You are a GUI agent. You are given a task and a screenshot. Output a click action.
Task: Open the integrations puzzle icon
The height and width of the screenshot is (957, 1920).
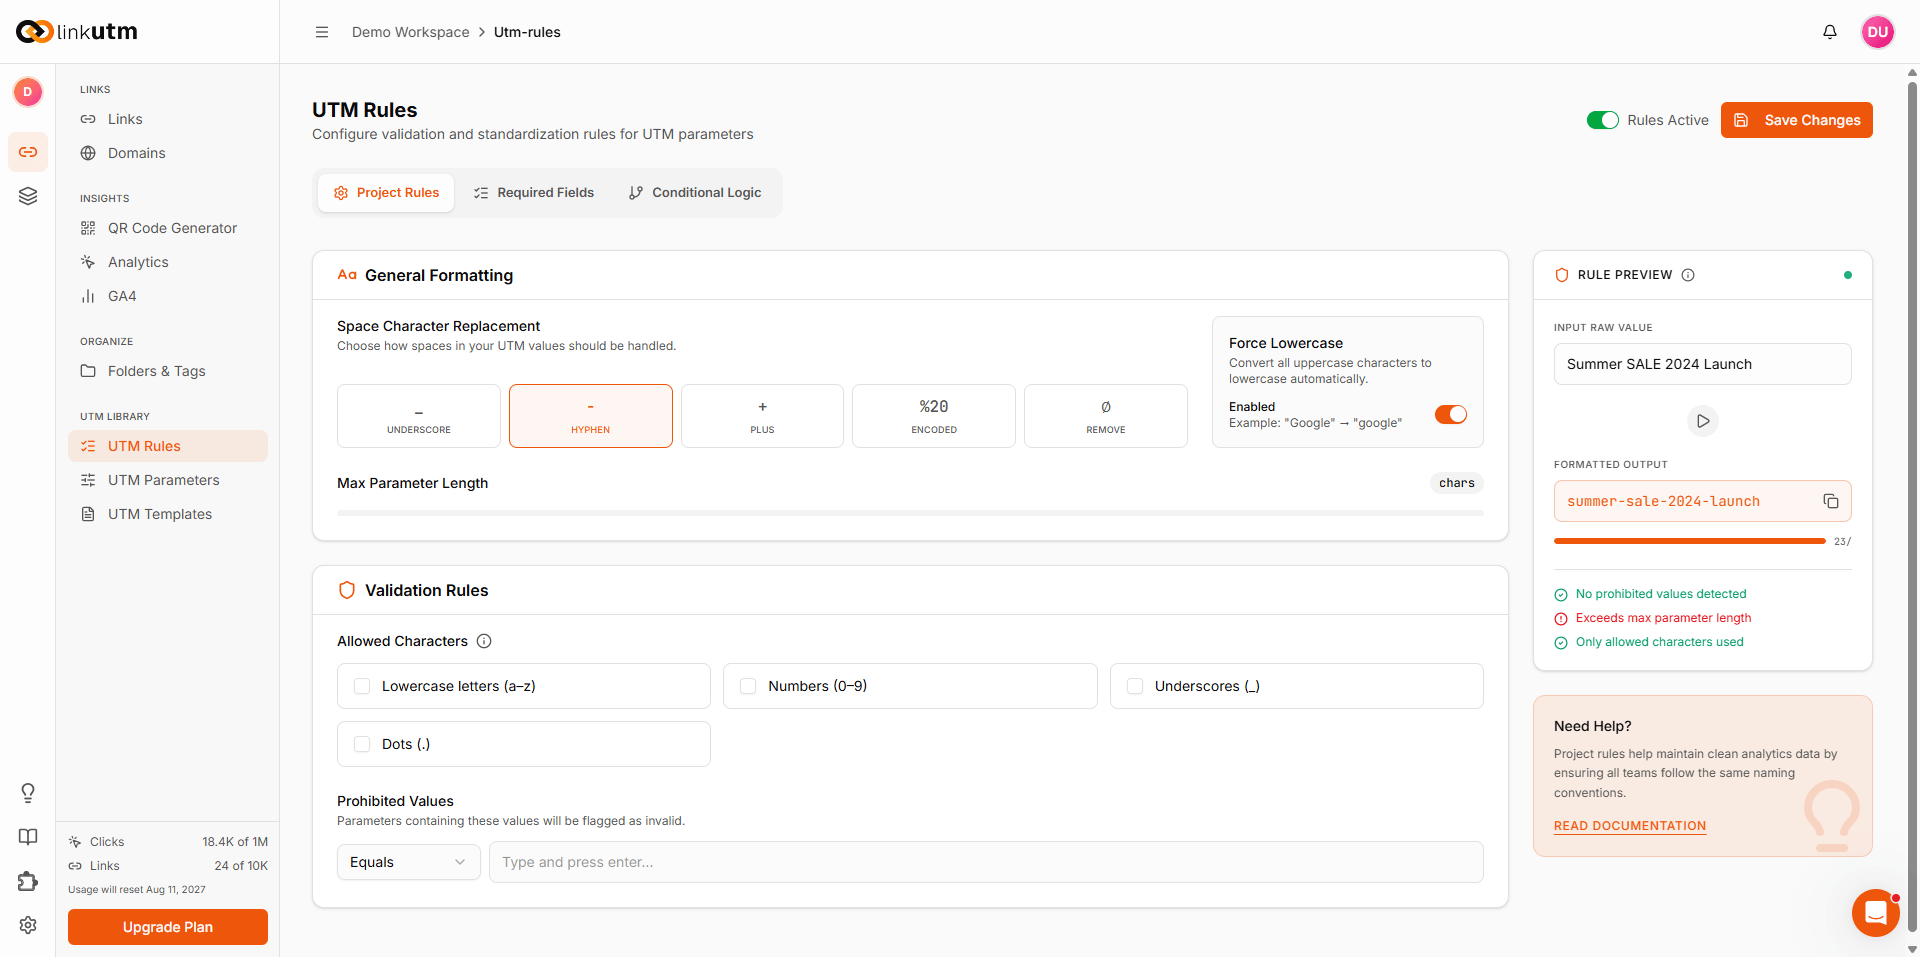click(28, 881)
